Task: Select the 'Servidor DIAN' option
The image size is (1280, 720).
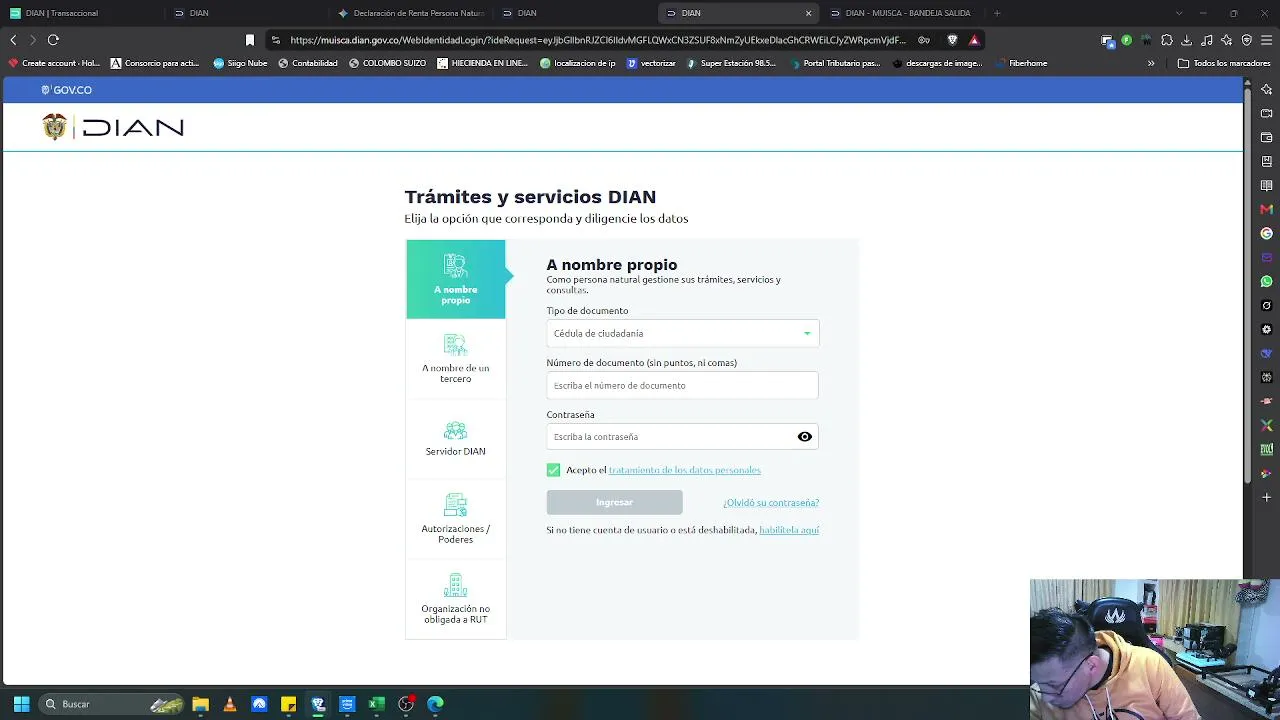Action: pyautogui.click(x=455, y=439)
